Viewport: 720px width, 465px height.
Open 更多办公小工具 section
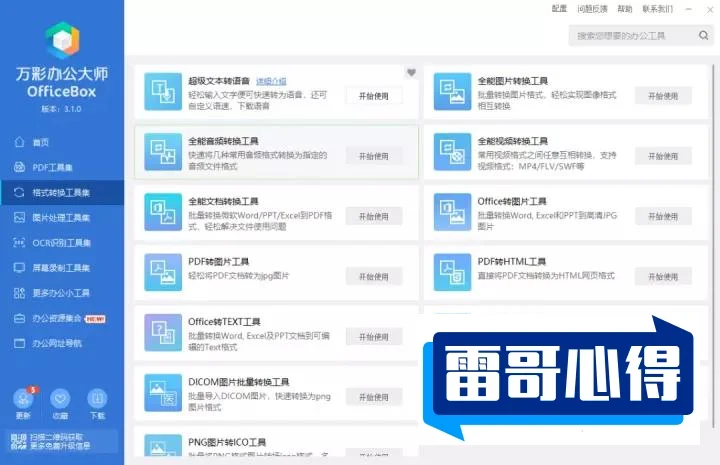[62, 293]
